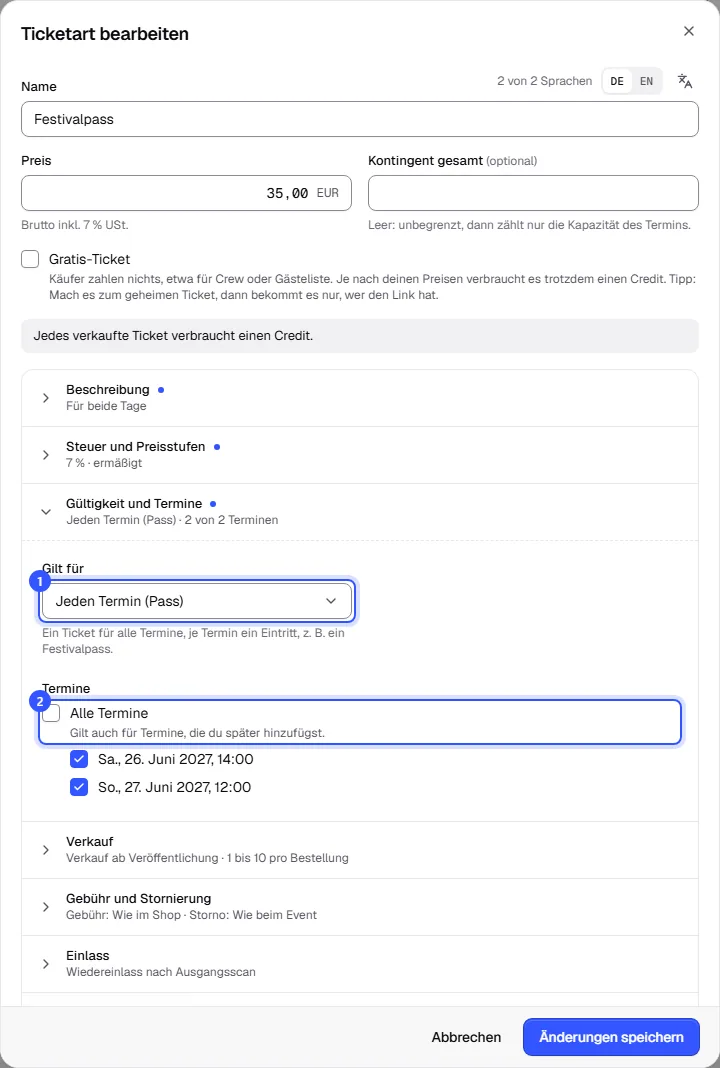Image resolution: width=720 pixels, height=1068 pixels.
Task: Enable the Gratis-Ticket checkbox
Action: tap(30, 260)
